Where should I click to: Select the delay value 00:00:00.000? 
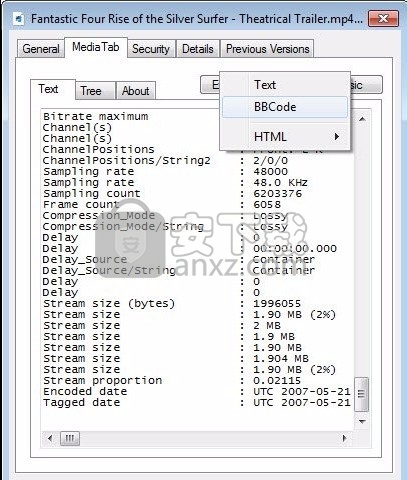tap(295, 249)
